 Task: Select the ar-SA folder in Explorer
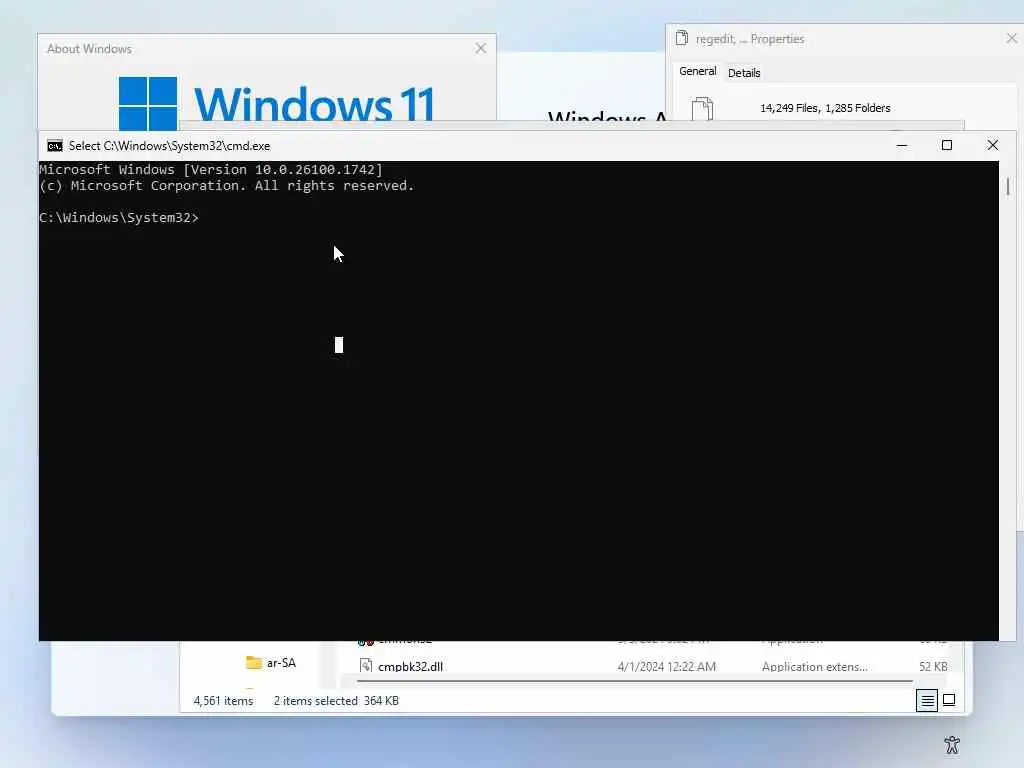point(271,663)
